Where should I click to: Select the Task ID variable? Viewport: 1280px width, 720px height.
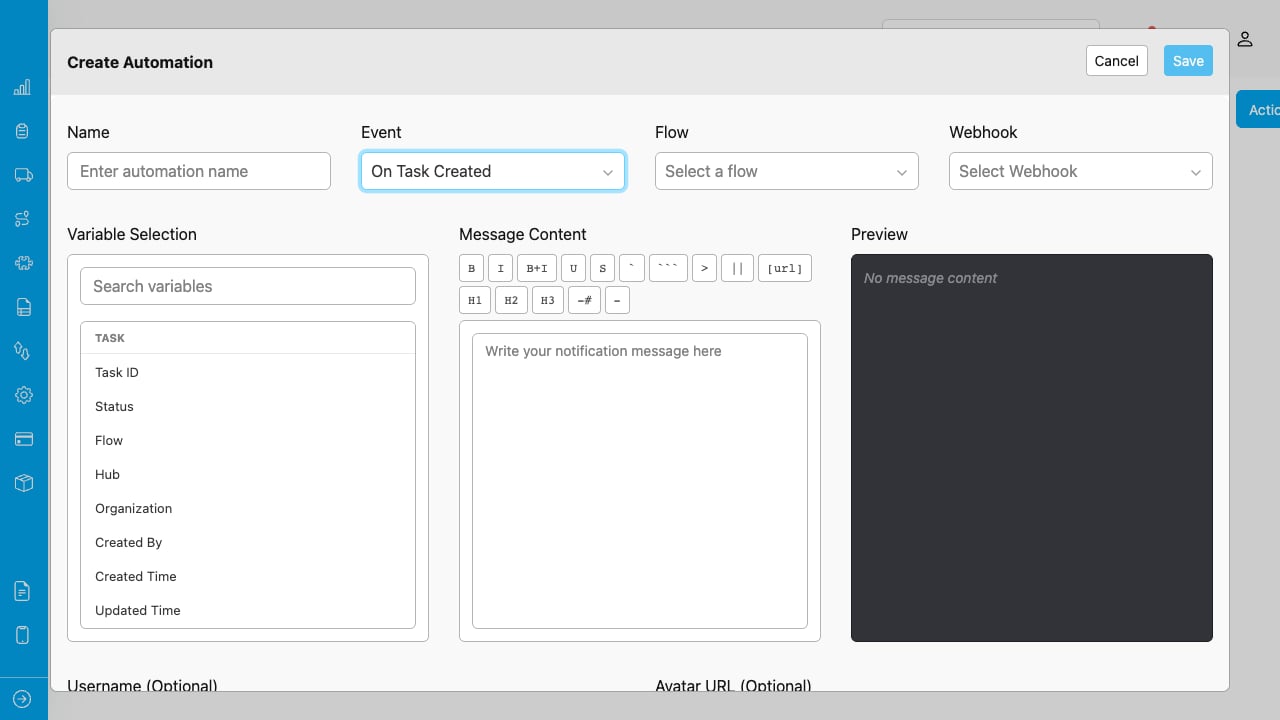pyautogui.click(x=248, y=372)
